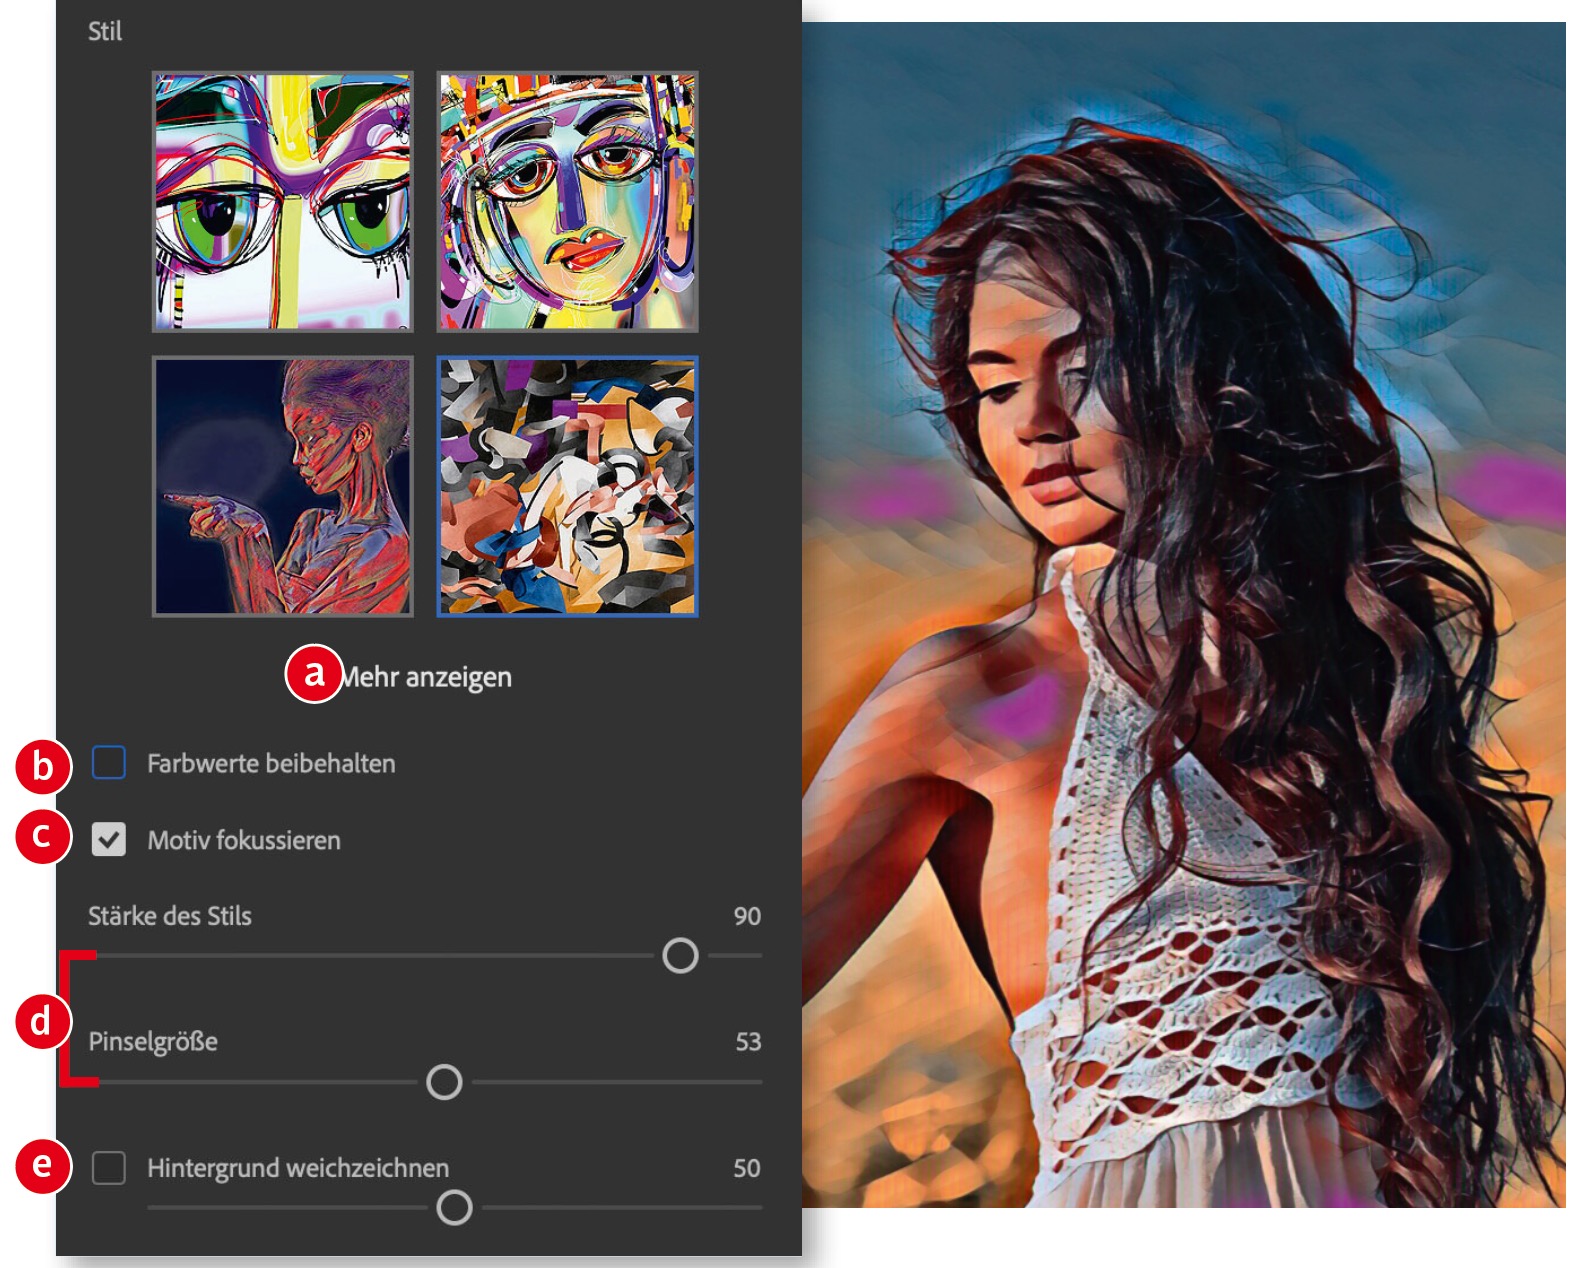Uncheck the Motiv fokussieren checkbox

click(109, 839)
